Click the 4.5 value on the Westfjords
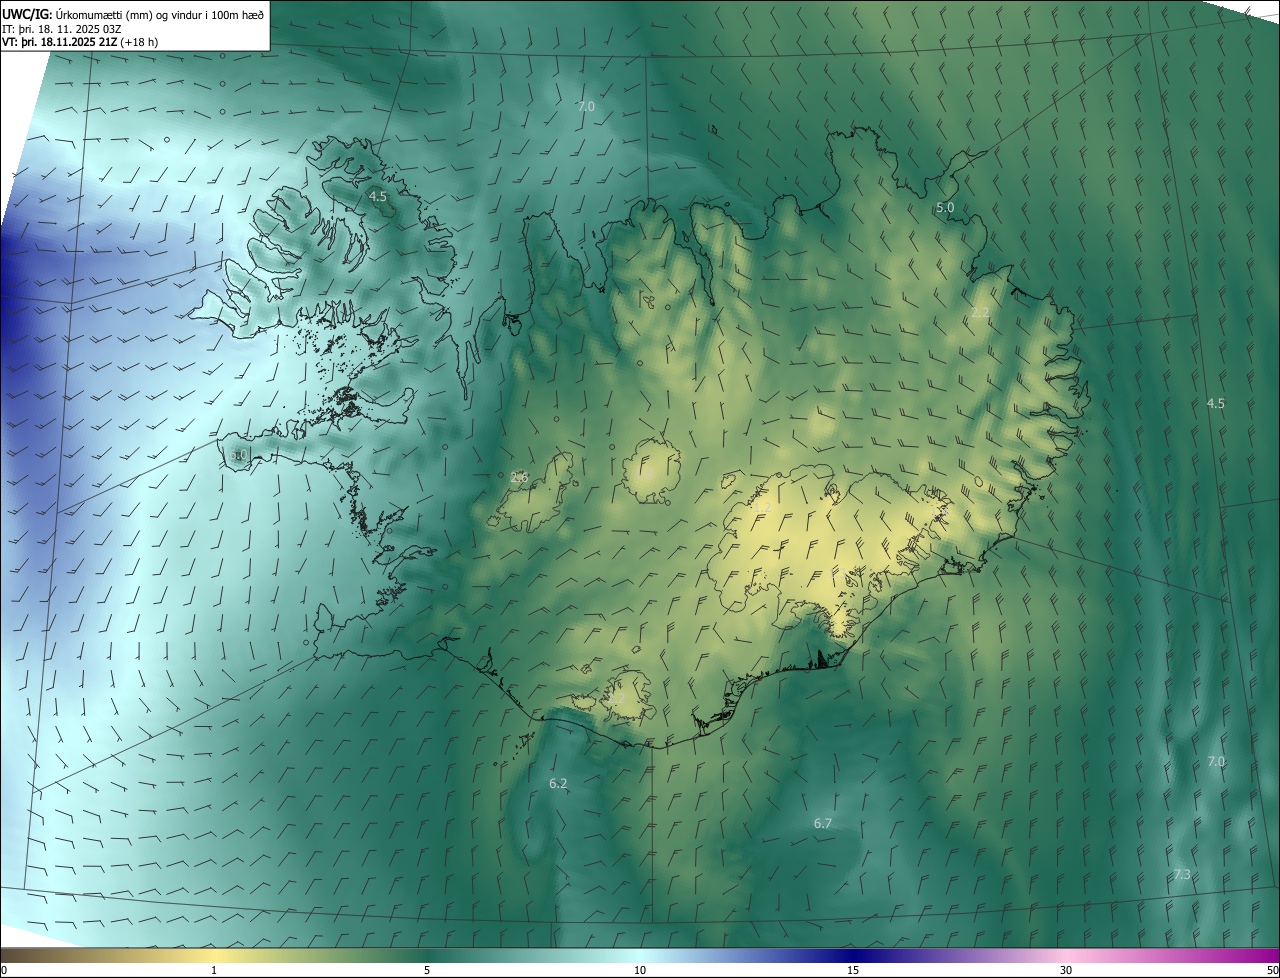 coord(377,197)
